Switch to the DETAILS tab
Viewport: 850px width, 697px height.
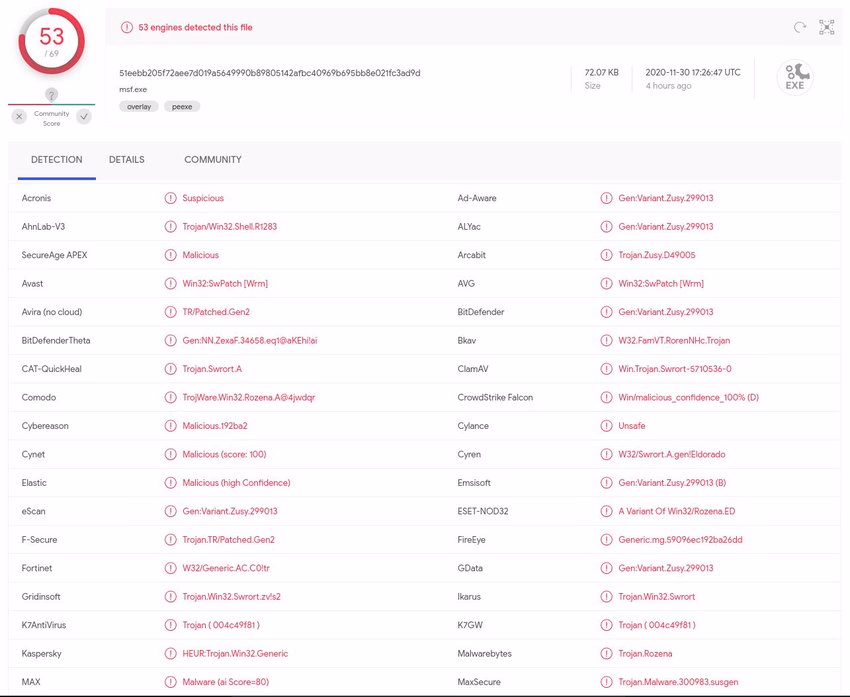coord(127,160)
